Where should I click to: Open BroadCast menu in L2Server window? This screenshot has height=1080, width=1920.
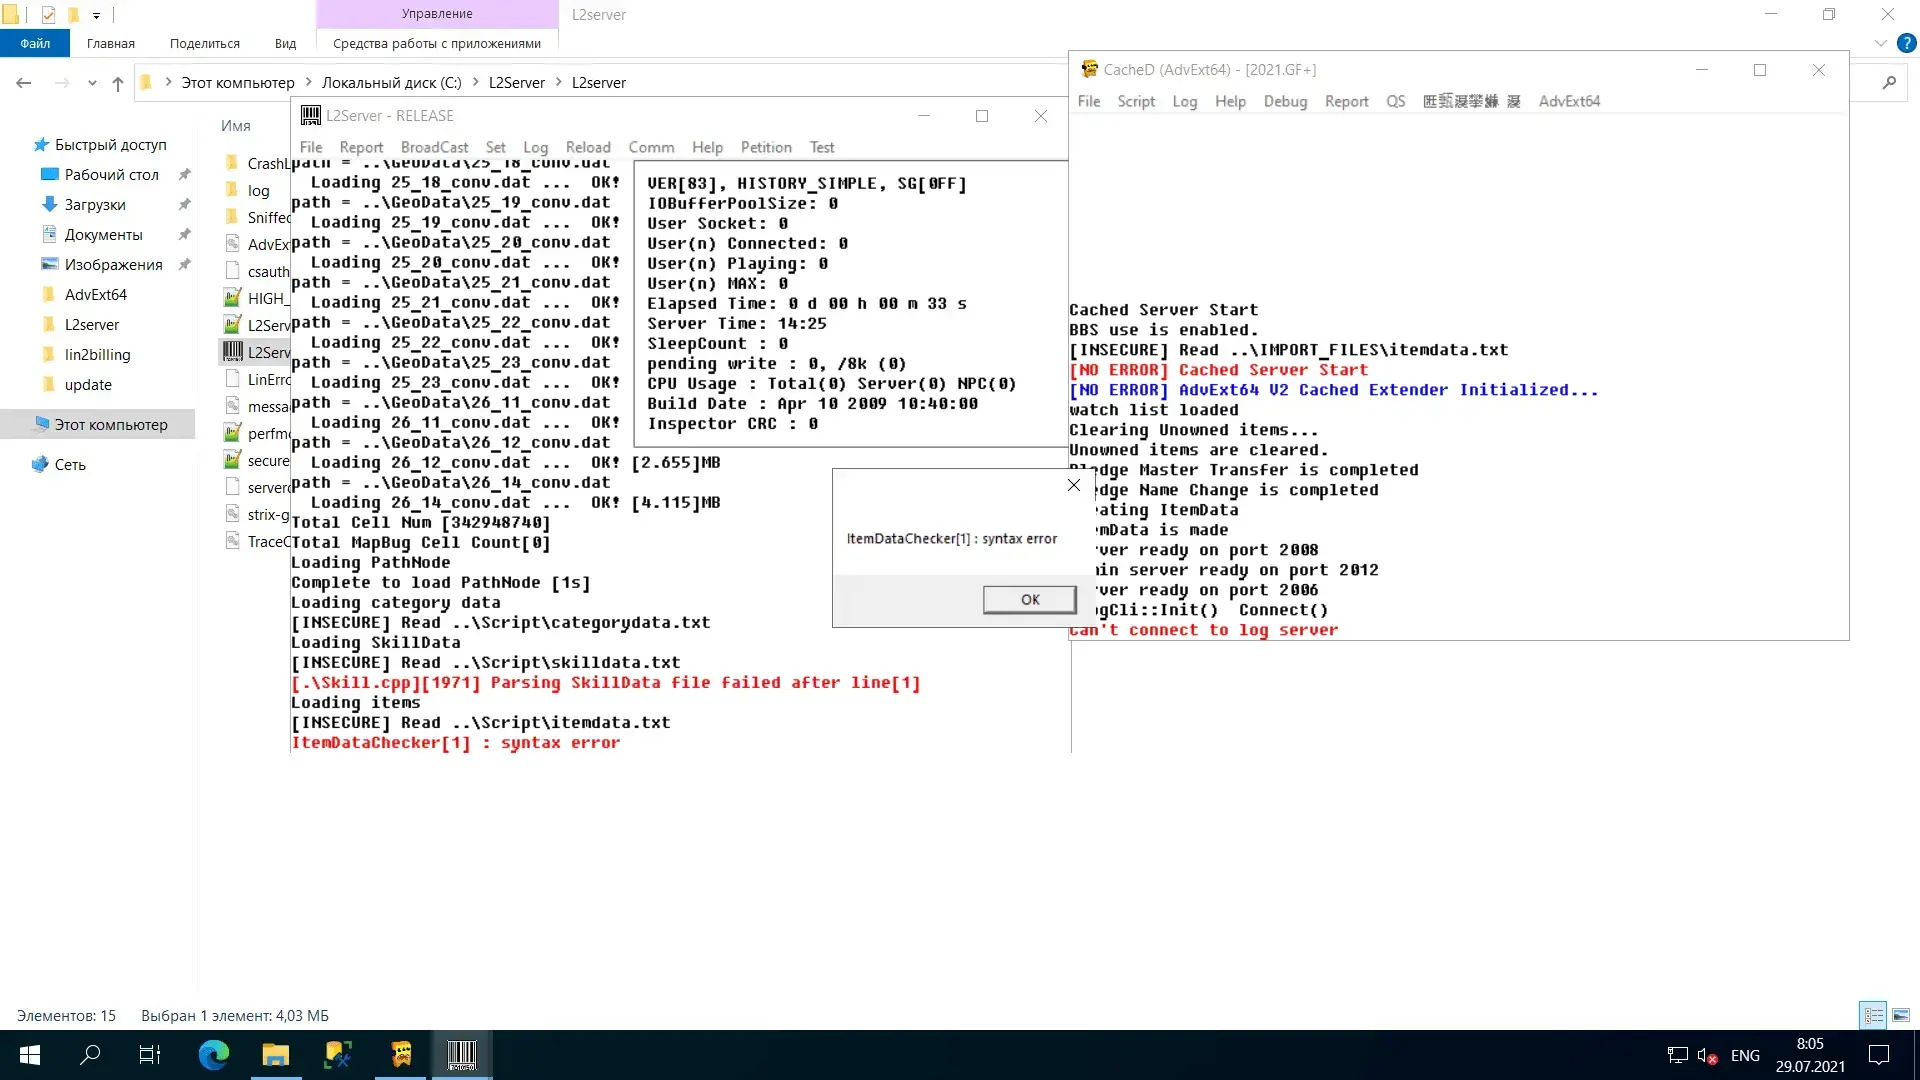[x=434, y=147]
